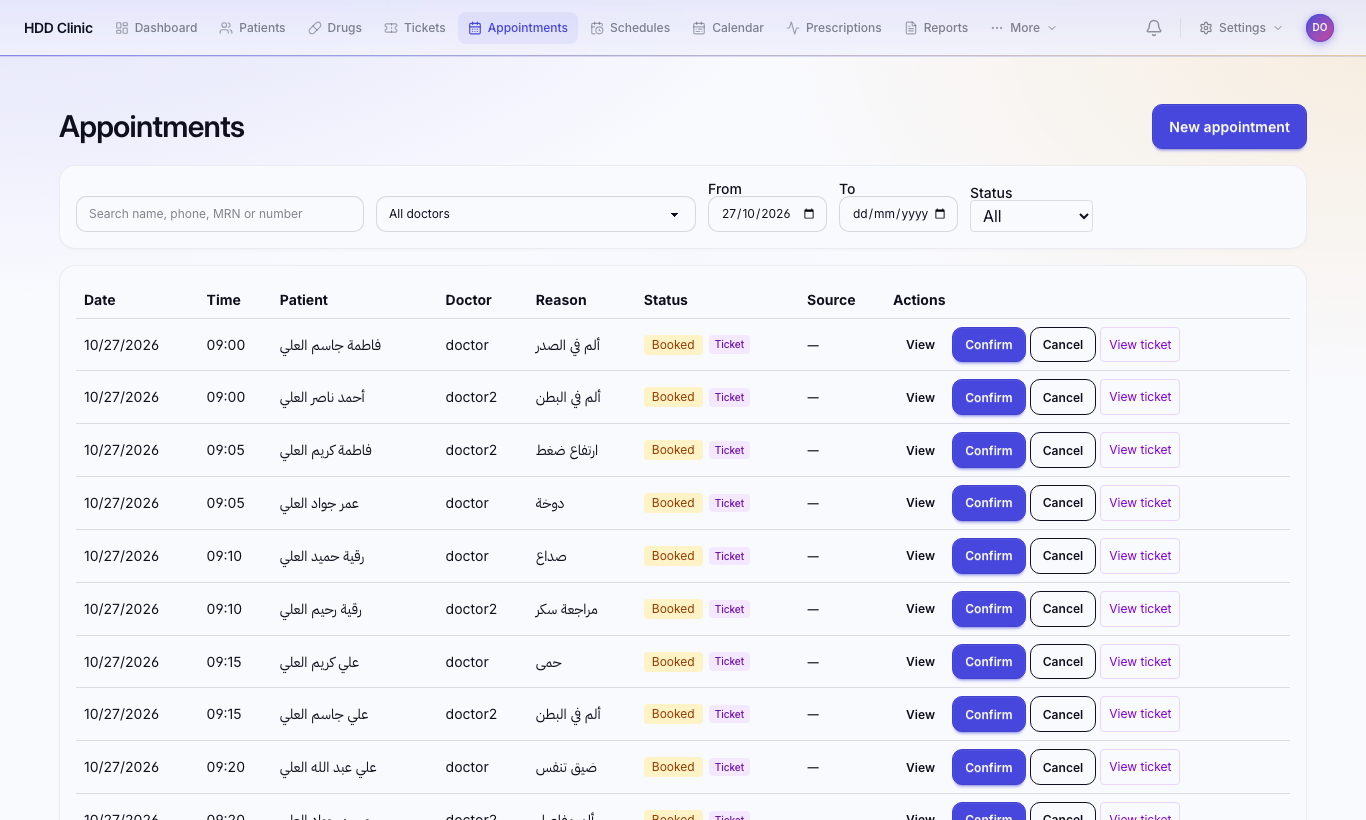Viewport: 1366px width, 820px height.
Task: Expand the More menu
Action: click(x=1024, y=28)
